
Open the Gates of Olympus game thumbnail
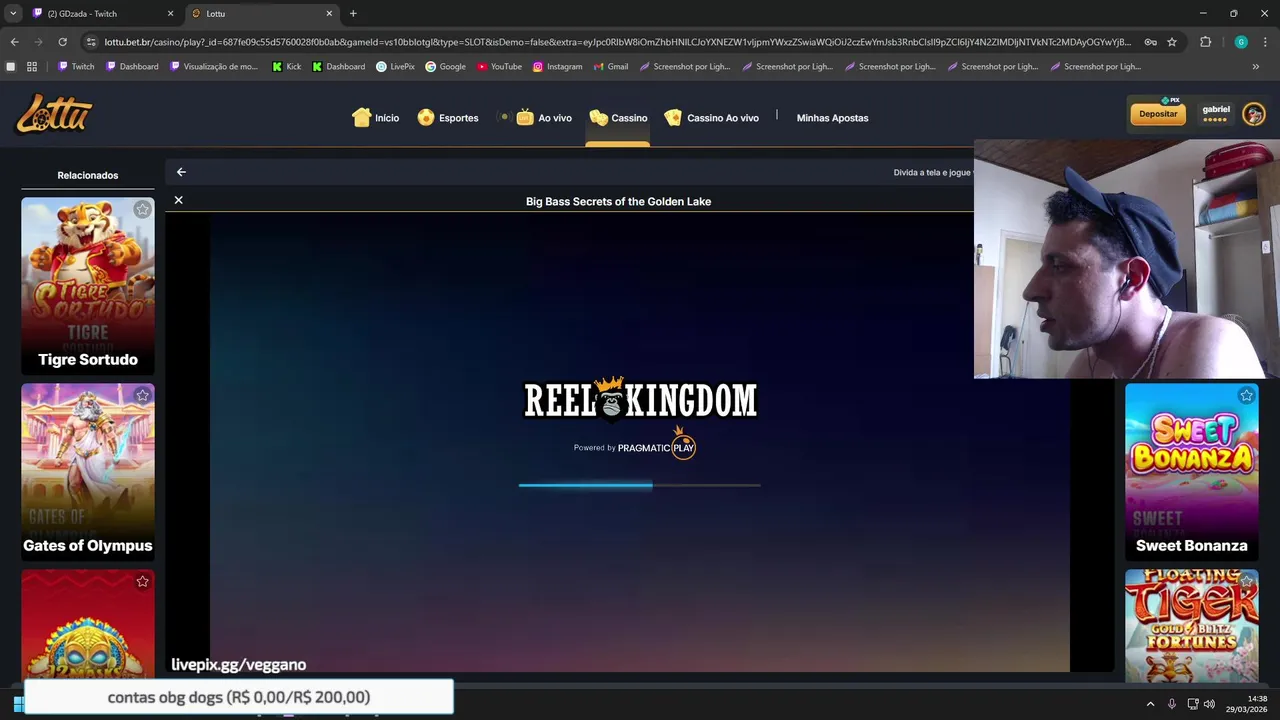88,472
